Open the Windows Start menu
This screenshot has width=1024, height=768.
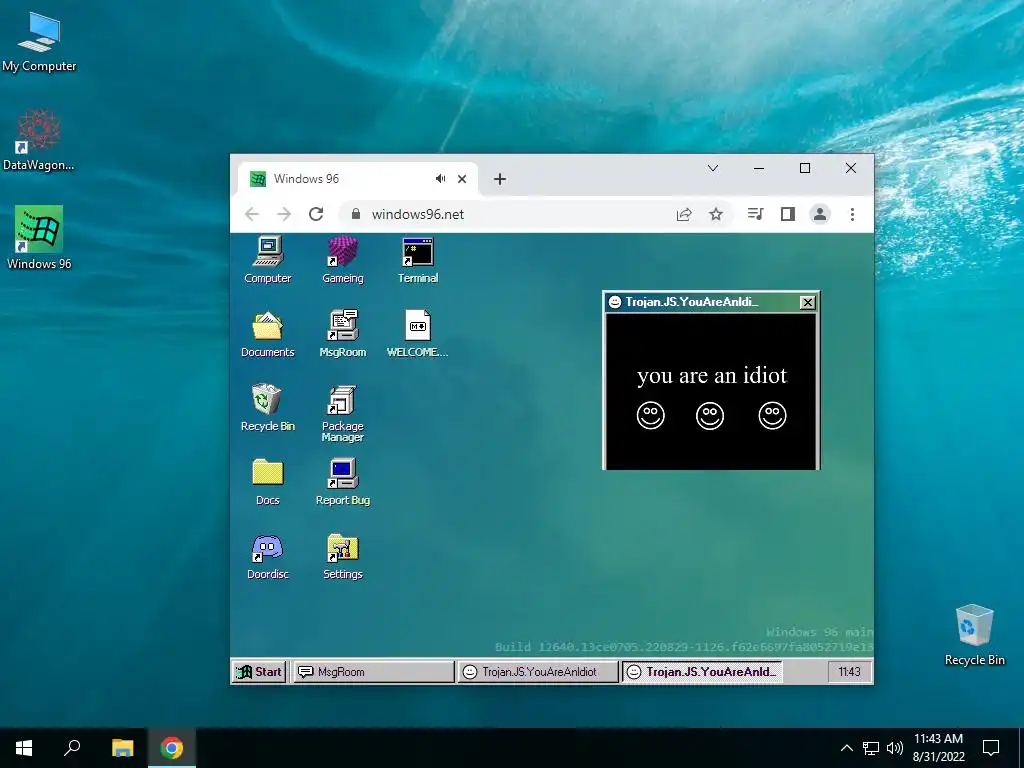[x=24, y=748]
